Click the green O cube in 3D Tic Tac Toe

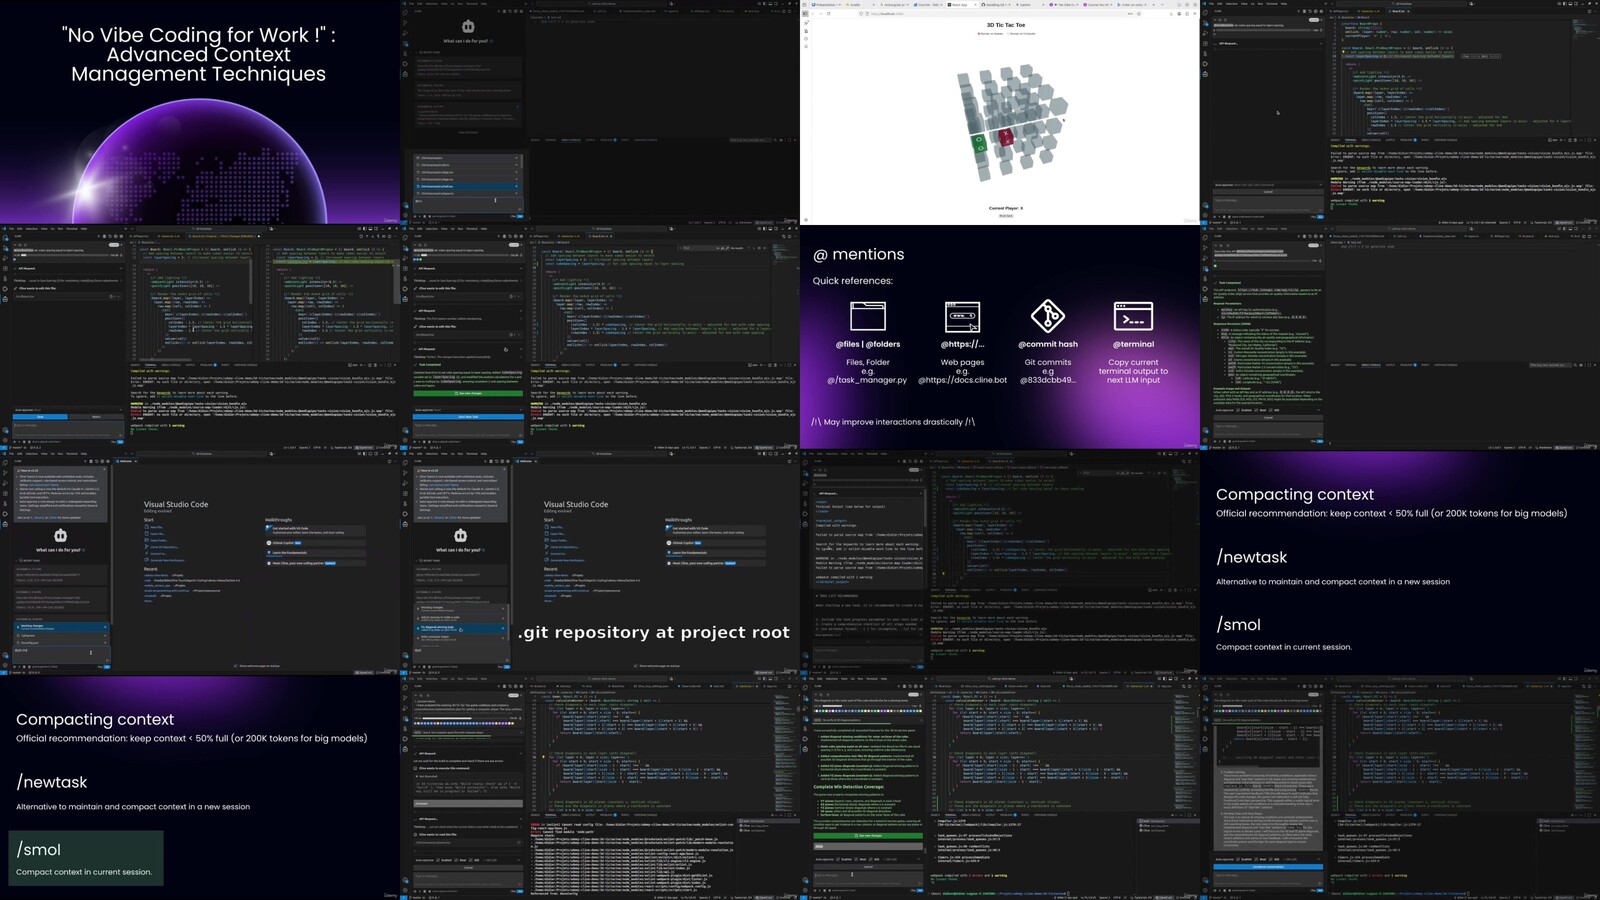(x=980, y=144)
